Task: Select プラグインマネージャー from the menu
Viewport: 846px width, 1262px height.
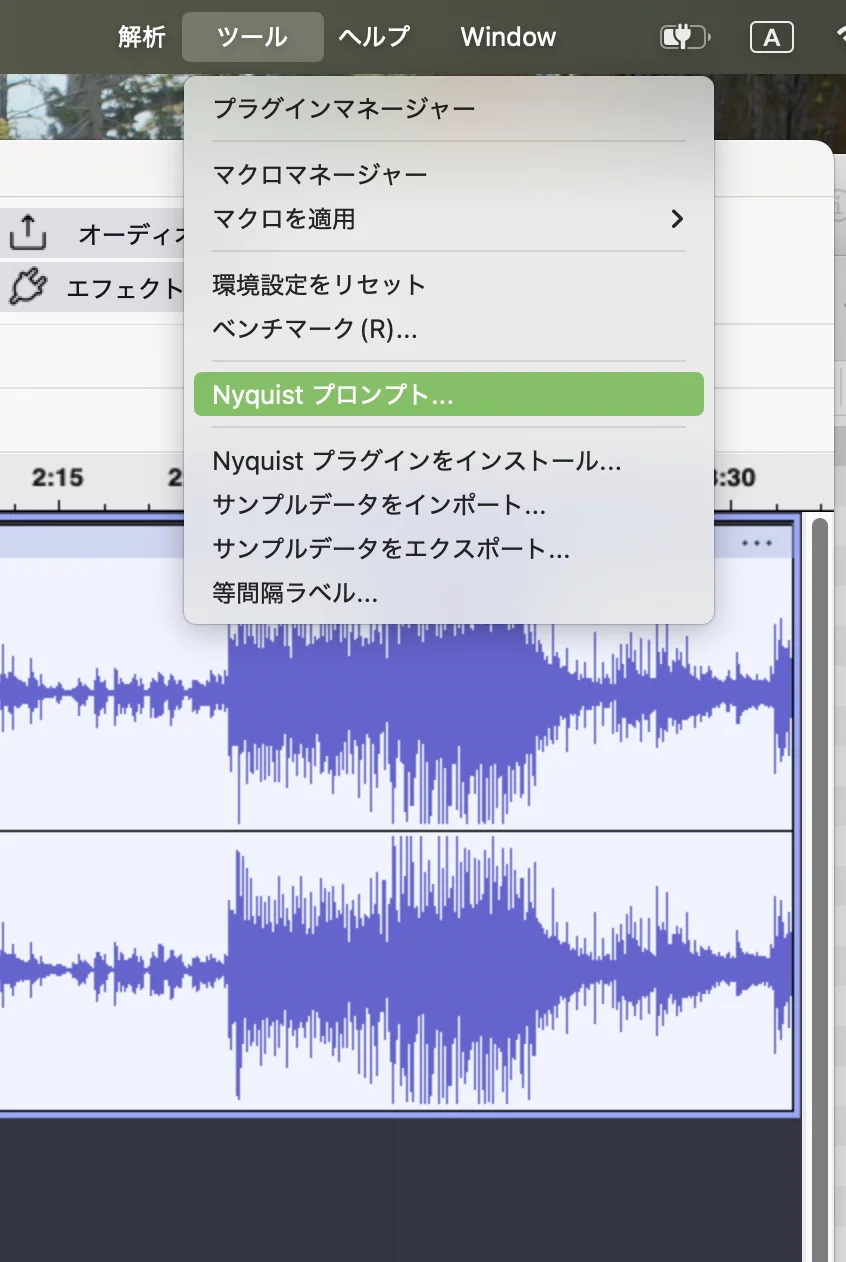Action: [344, 108]
